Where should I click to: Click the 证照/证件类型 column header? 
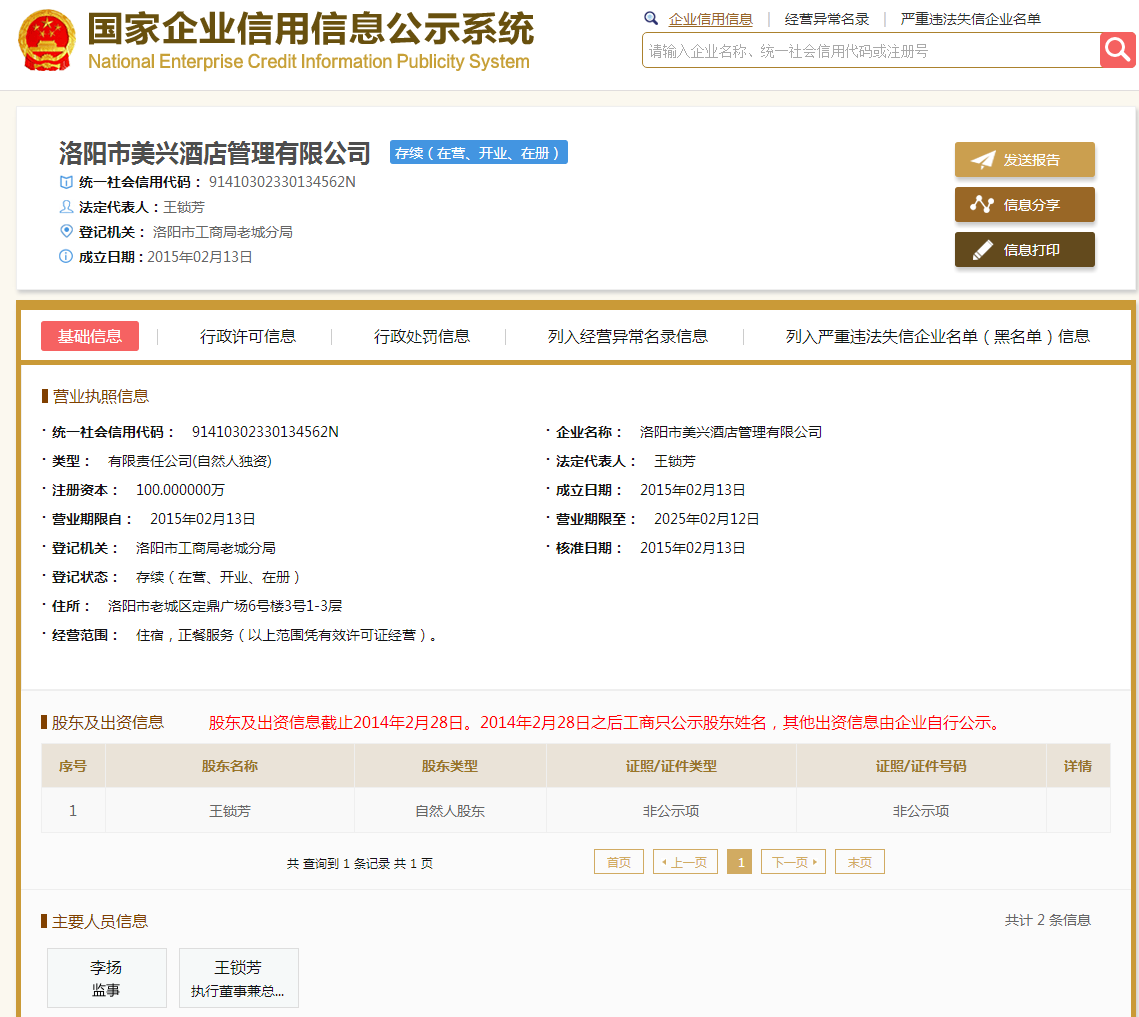pyautogui.click(x=671, y=766)
